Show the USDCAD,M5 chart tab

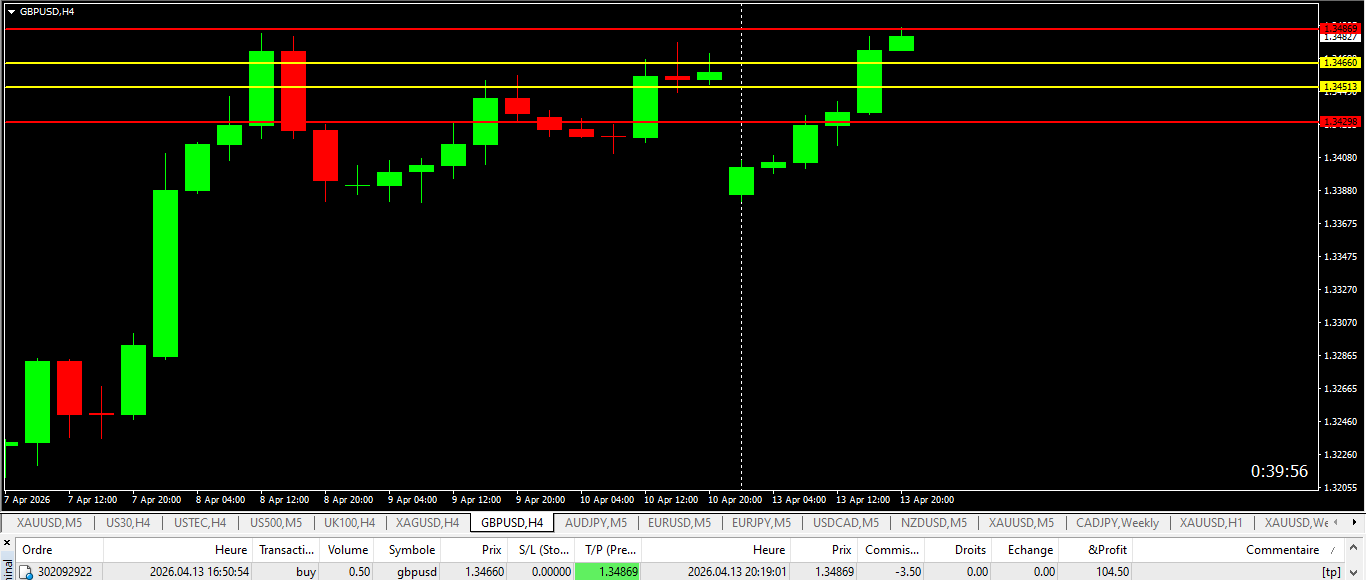point(846,523)
